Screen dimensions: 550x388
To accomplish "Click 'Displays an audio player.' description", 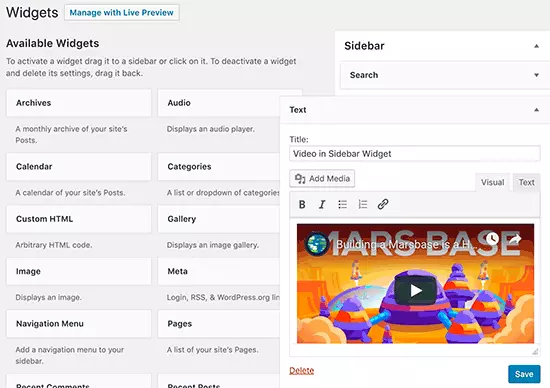I will point(210,129).
